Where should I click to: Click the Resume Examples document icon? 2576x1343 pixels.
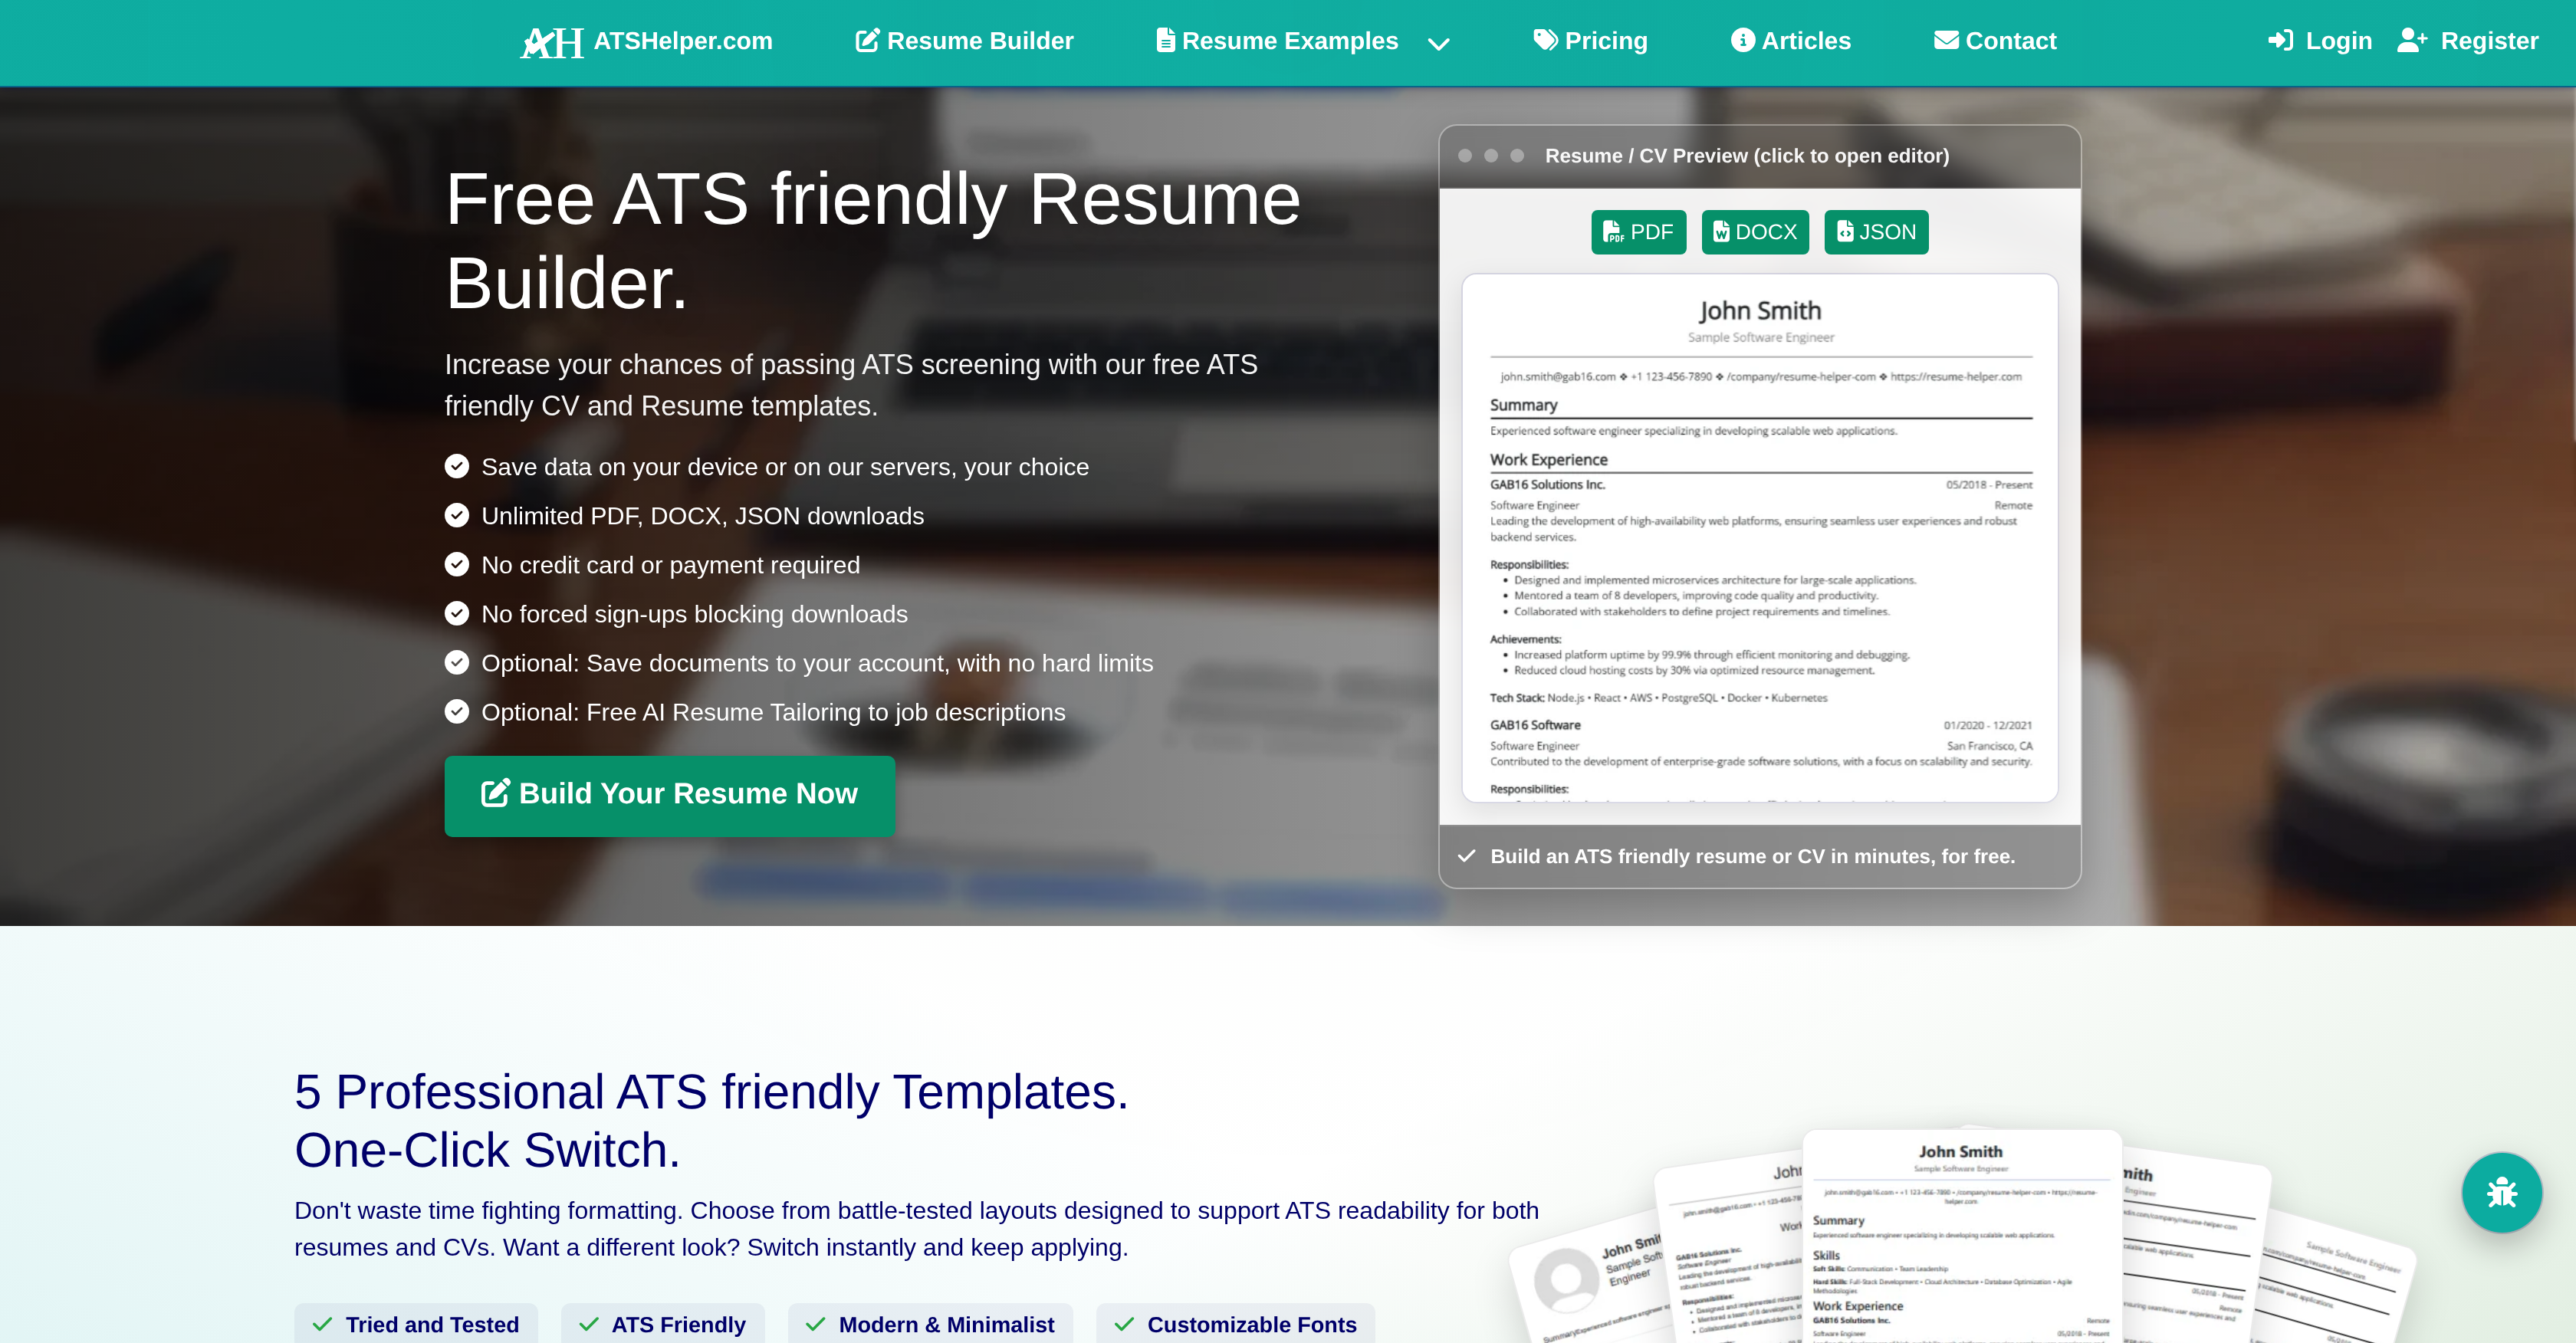coord(1165,40)
